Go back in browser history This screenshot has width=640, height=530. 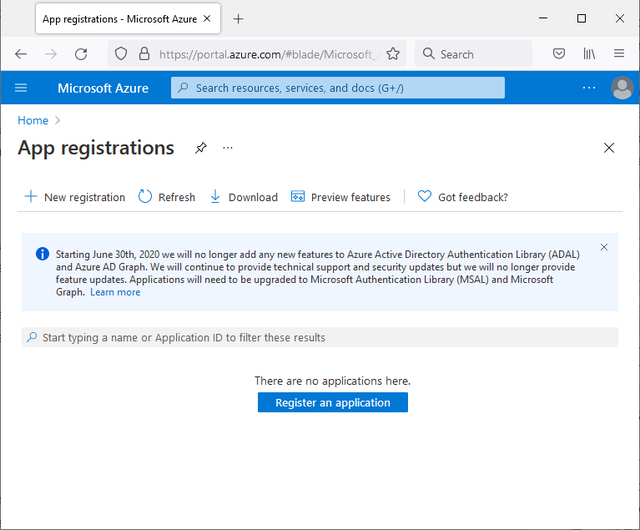21,54
